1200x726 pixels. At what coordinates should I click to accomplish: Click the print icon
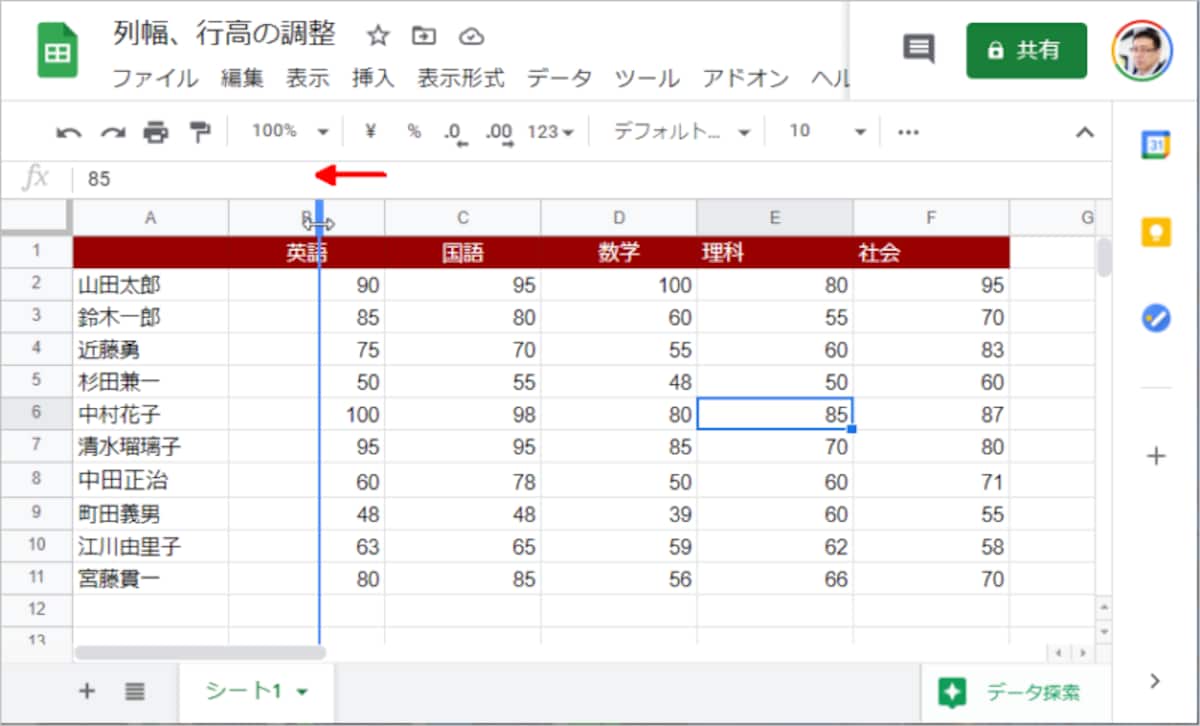(156, 132)
